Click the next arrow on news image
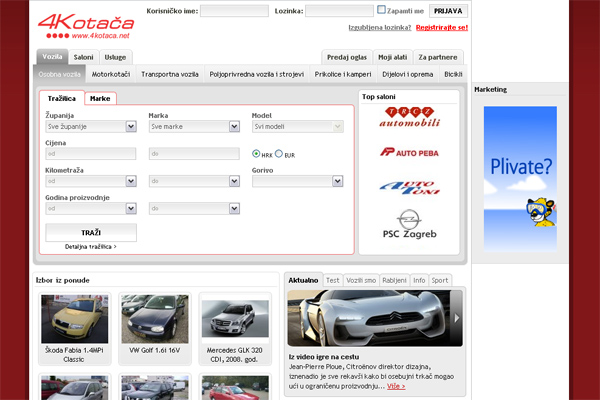Viewport: 600px width, 400px height. click(457, 318)
